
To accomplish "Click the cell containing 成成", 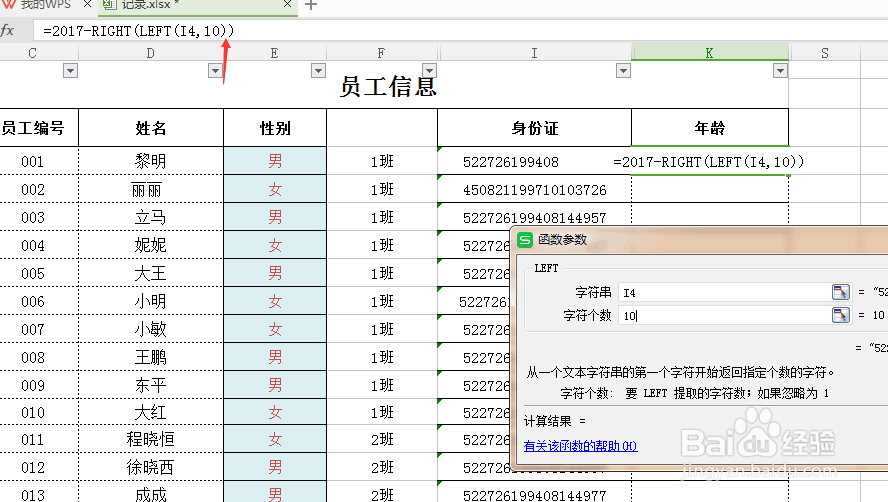I will [x=151, y=494].
